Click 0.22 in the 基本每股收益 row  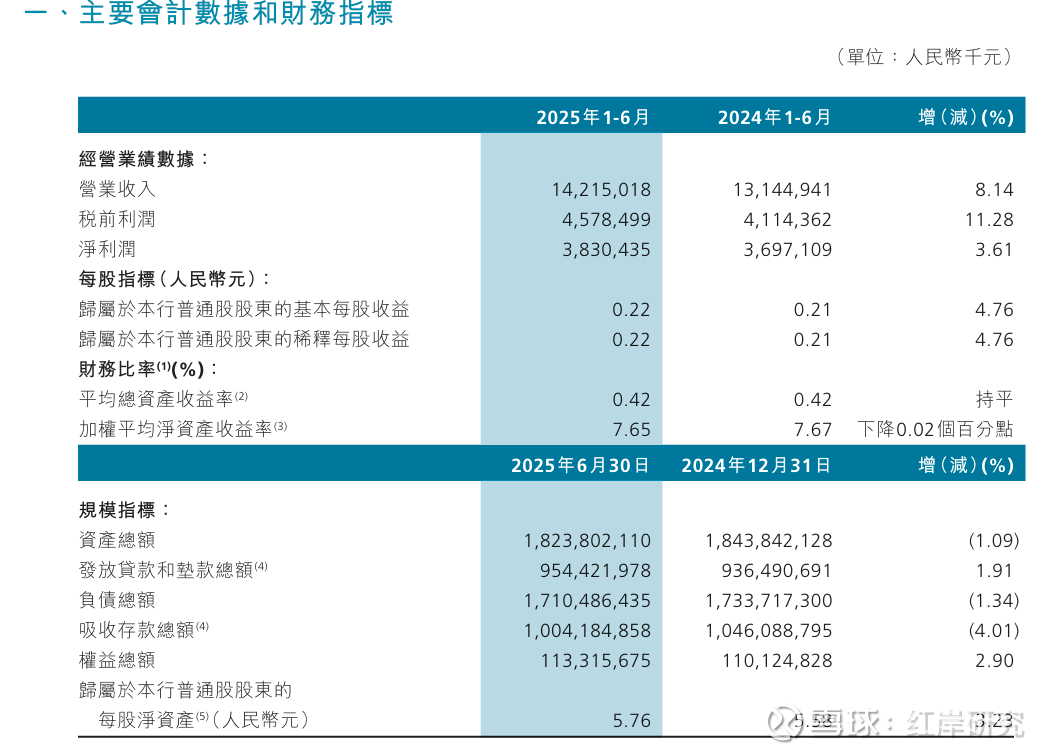pos(631,310)
